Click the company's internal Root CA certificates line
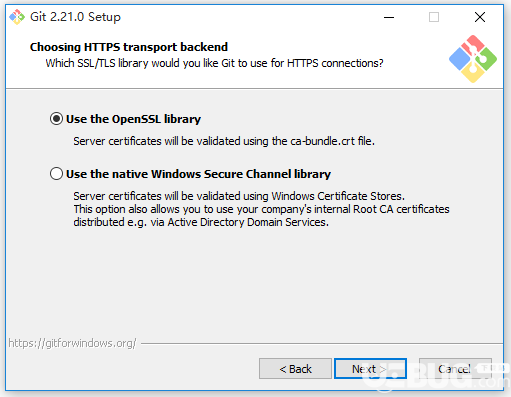 261,209
